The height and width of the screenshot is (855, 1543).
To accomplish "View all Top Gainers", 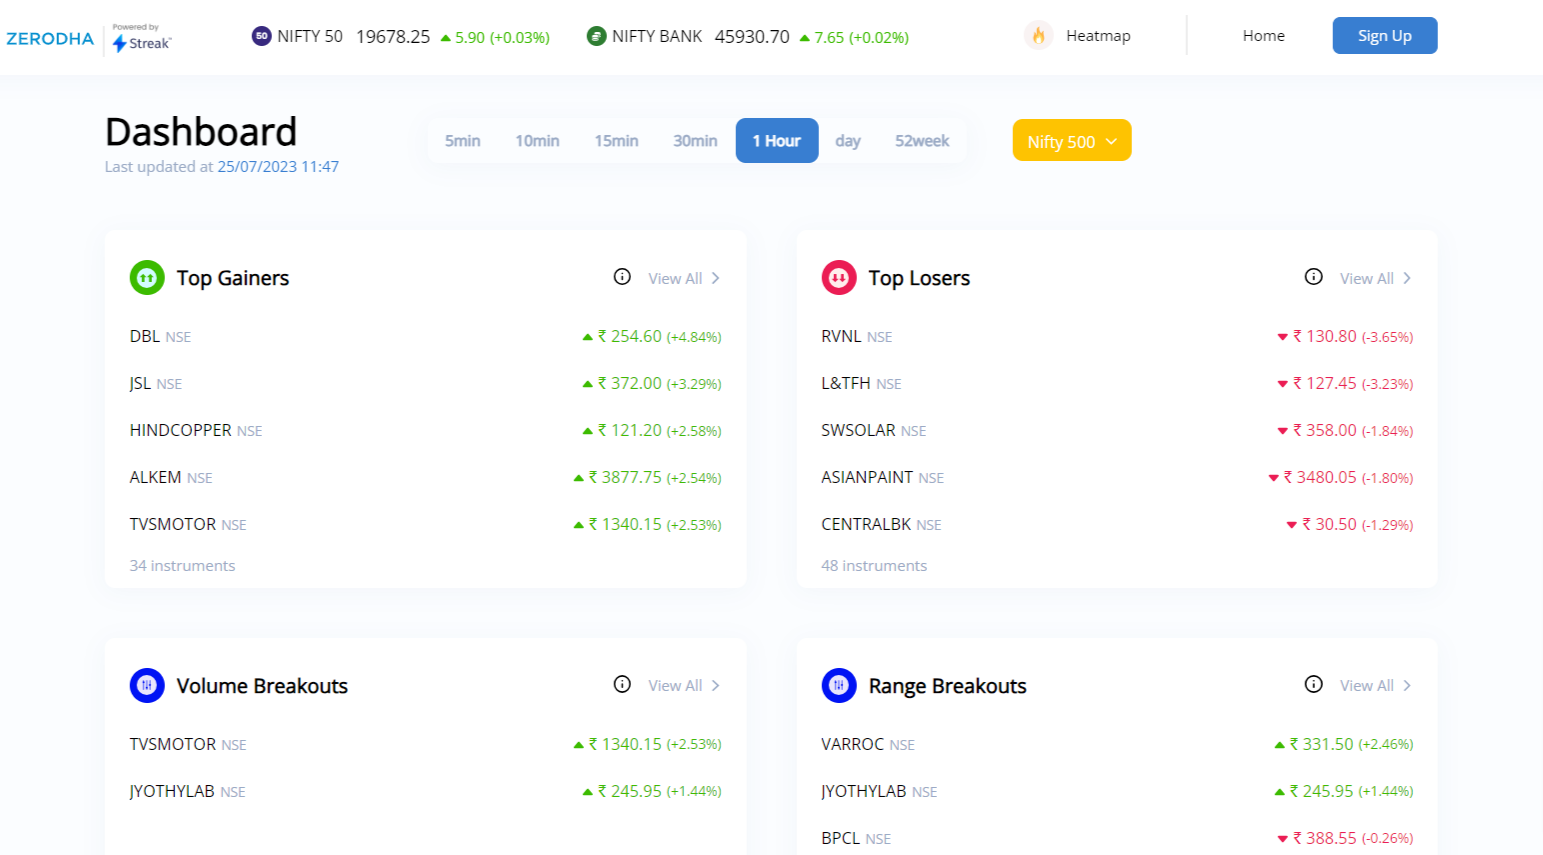I will tap(675, 279).
